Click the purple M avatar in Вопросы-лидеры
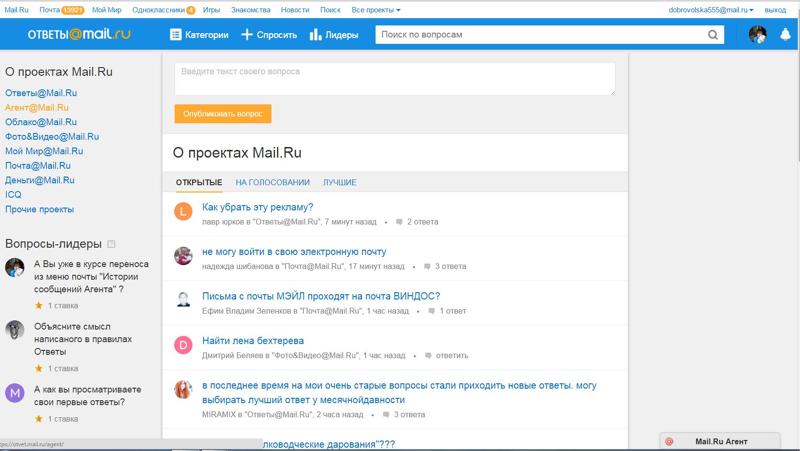The width and height of the screenshot is (800, 451). point(15,393)
